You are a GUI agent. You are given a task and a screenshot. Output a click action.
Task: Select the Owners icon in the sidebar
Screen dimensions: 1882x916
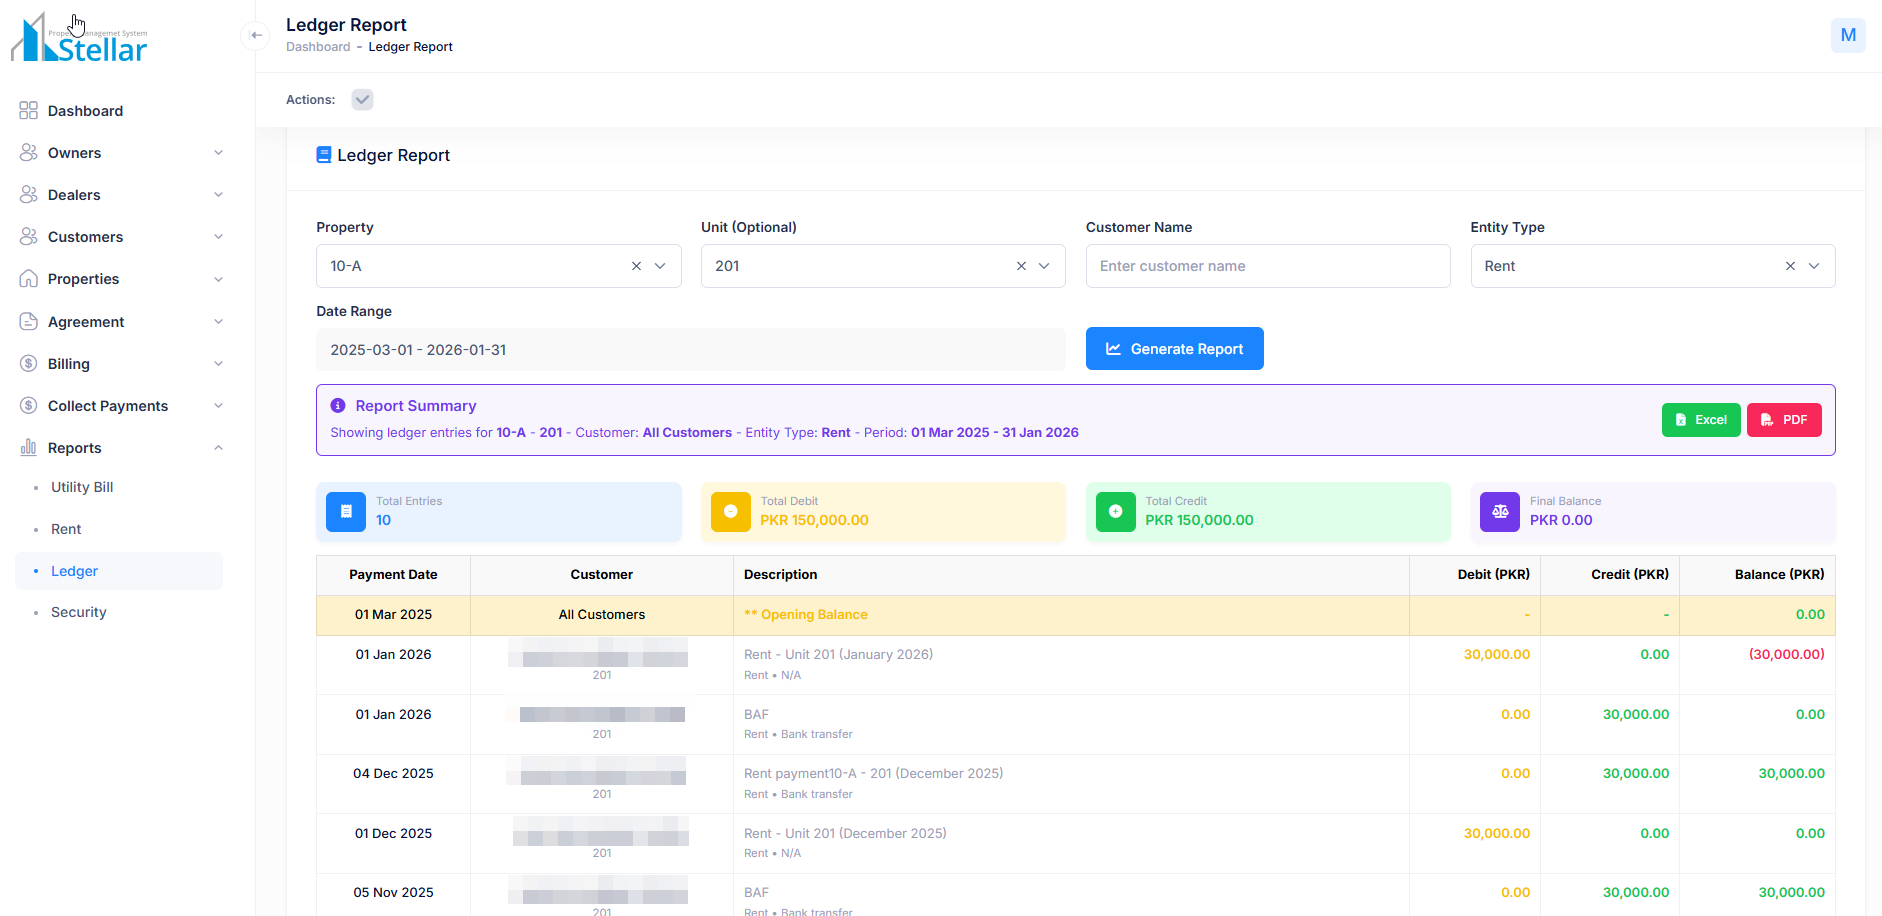click(x=29, y=152)
